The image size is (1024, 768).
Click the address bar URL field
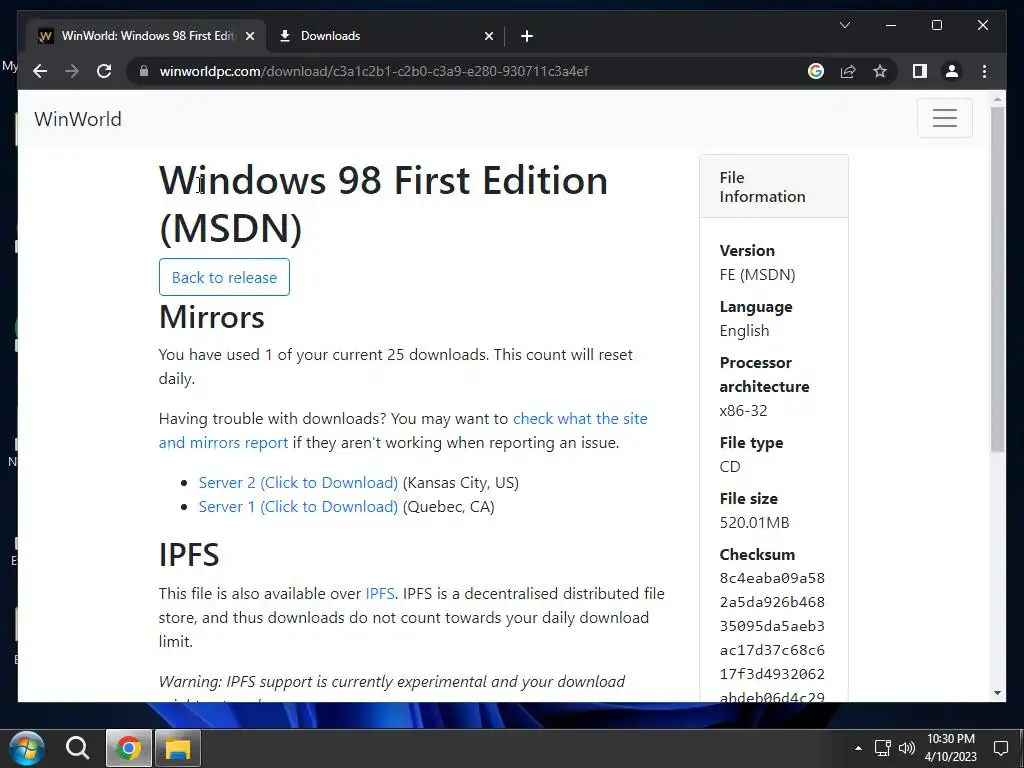(x=470, y=71)
